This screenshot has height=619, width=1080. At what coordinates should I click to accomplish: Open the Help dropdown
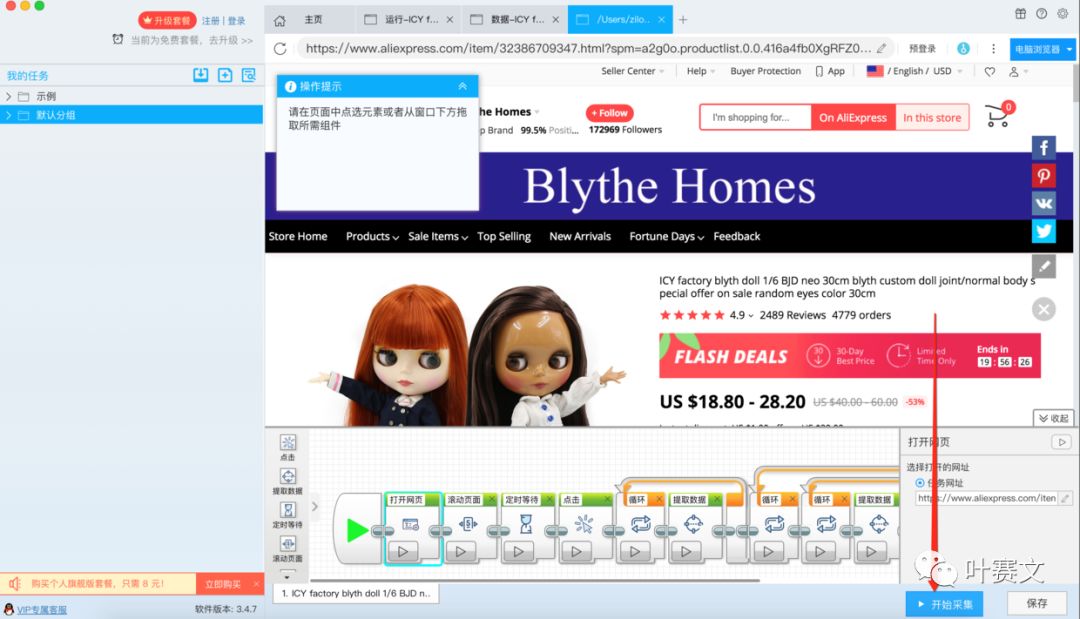point(700,71)
